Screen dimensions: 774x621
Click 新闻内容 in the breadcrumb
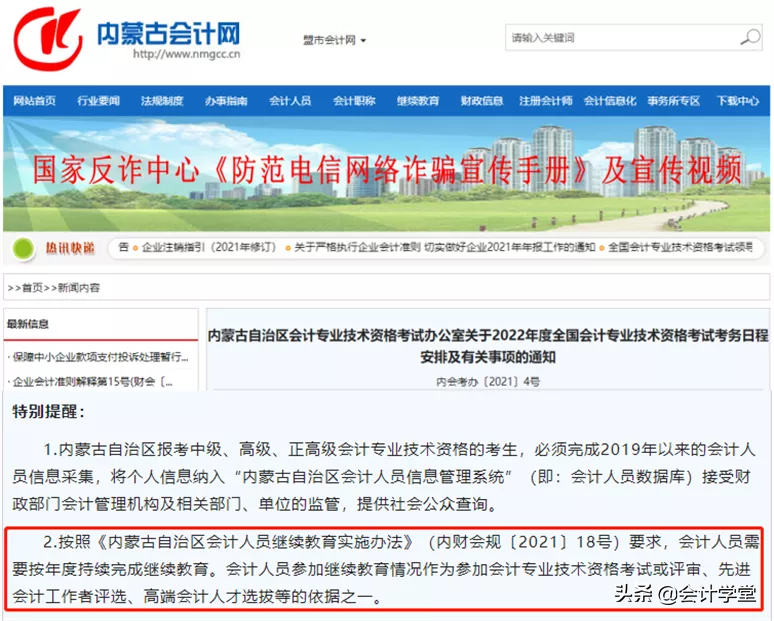[x=78, y=288]
